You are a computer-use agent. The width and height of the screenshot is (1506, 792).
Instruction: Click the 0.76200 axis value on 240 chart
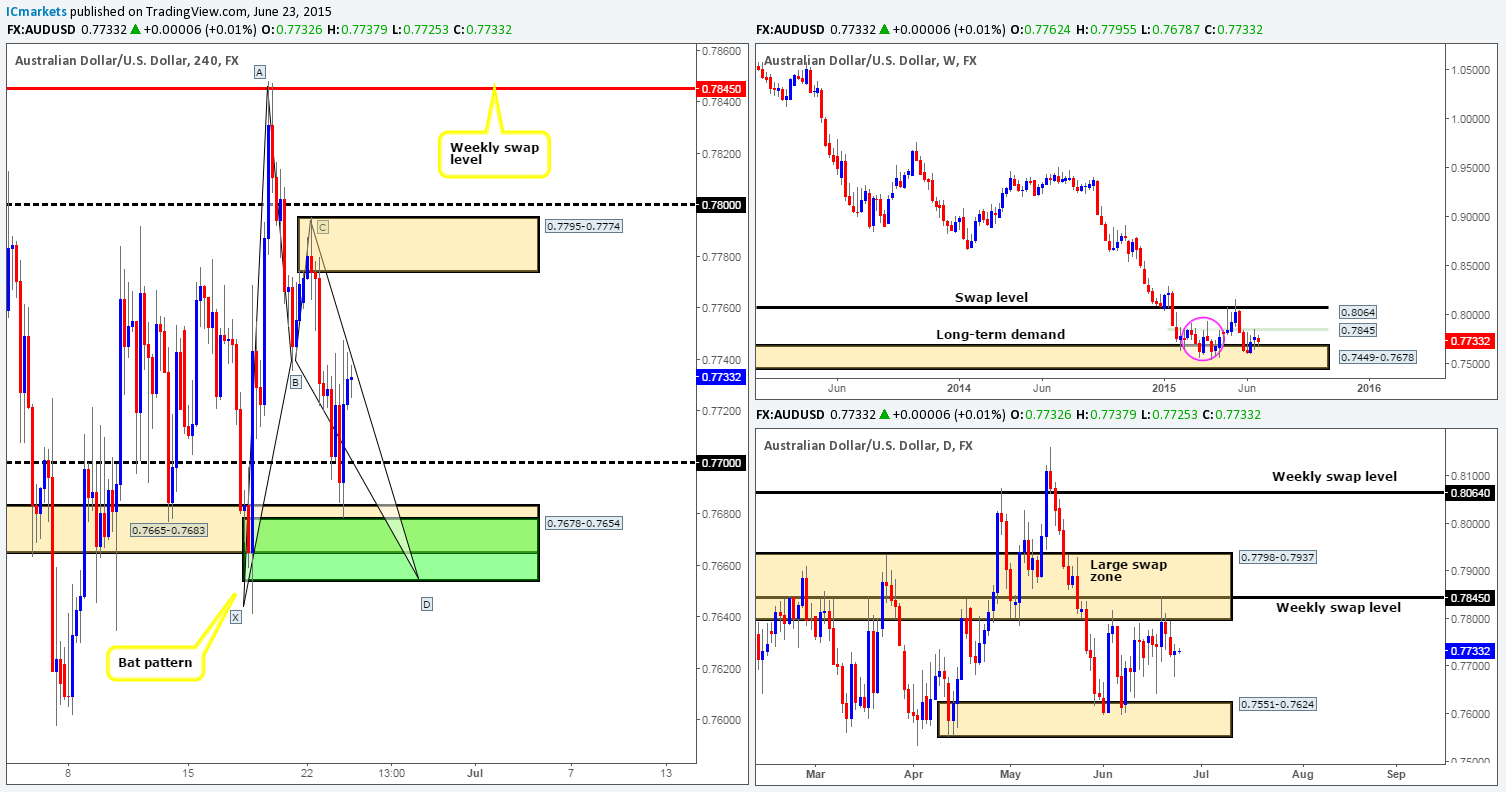pyautogui.click(x=721, y=668)
